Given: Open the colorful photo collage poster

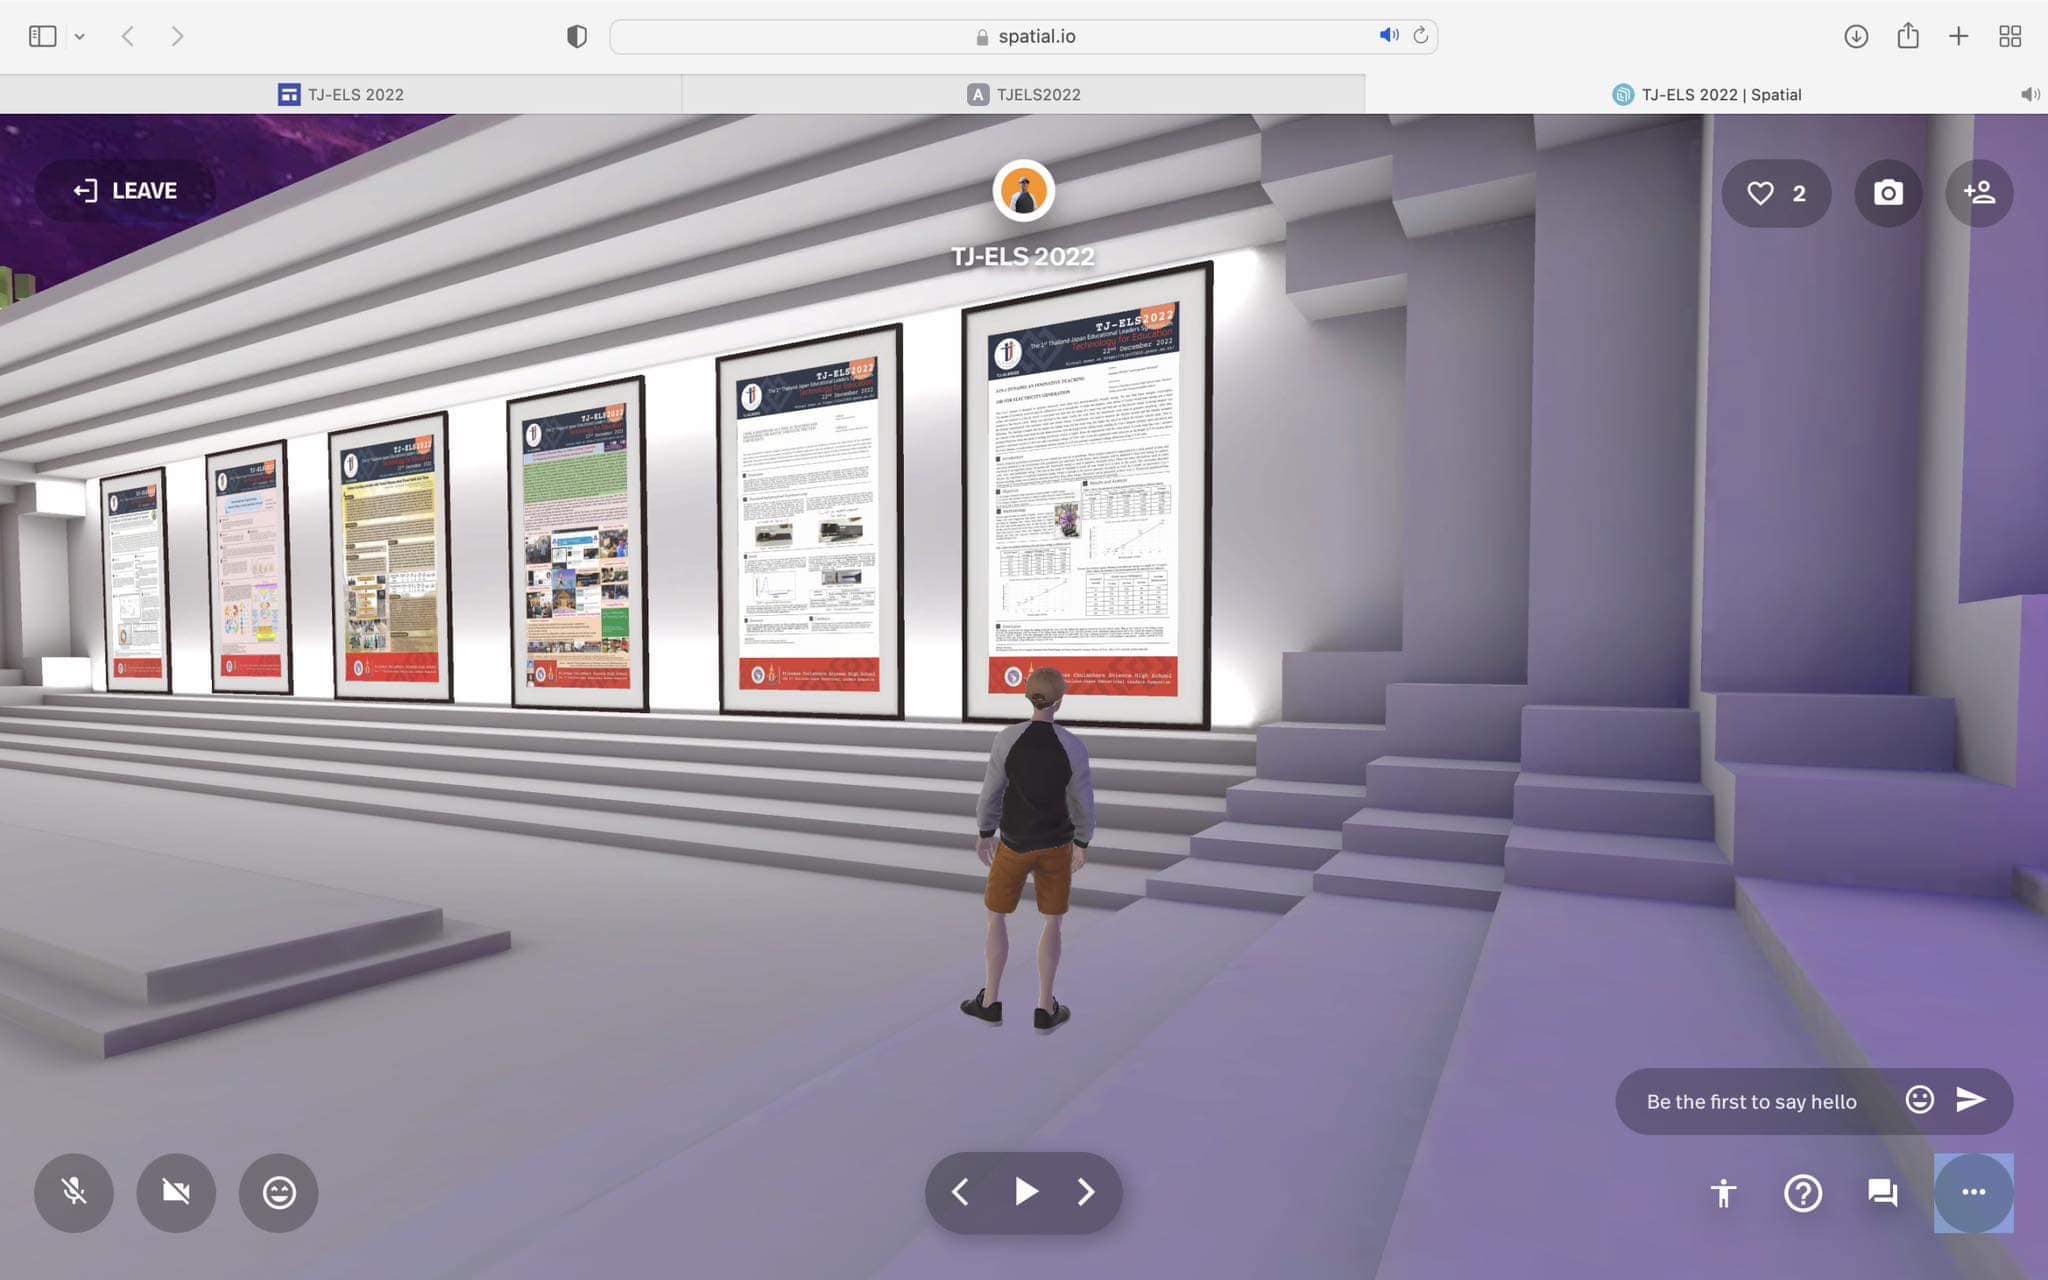Looking at the screenshot, I should [x=577, y=544].
